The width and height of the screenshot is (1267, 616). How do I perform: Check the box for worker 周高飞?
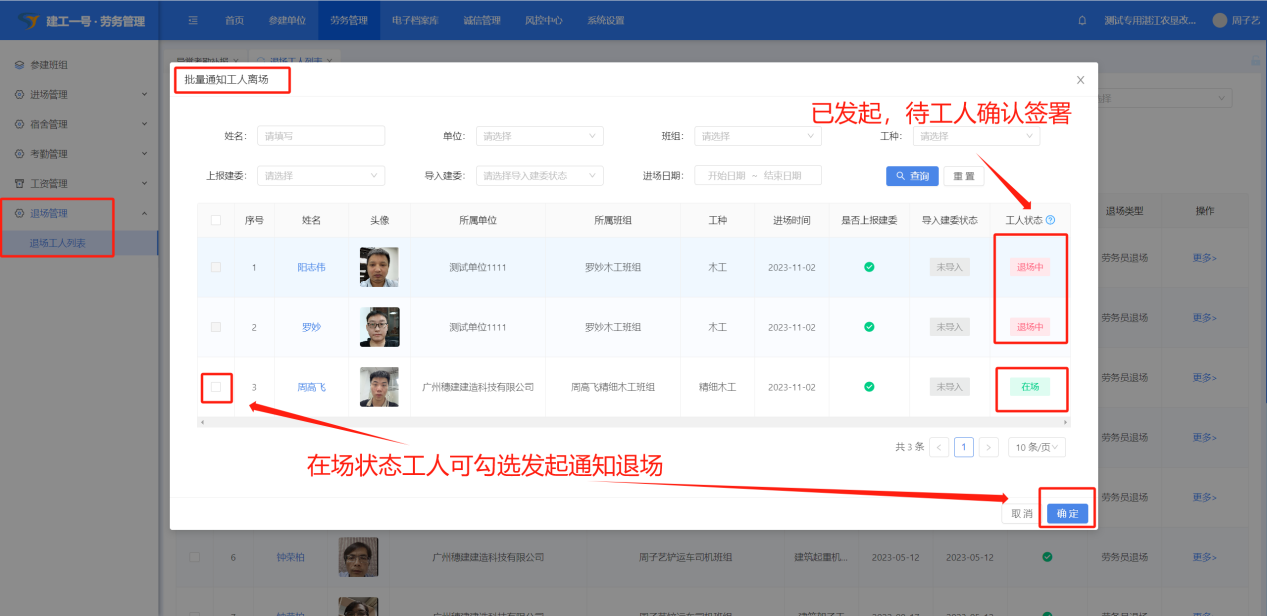(216, 387)
